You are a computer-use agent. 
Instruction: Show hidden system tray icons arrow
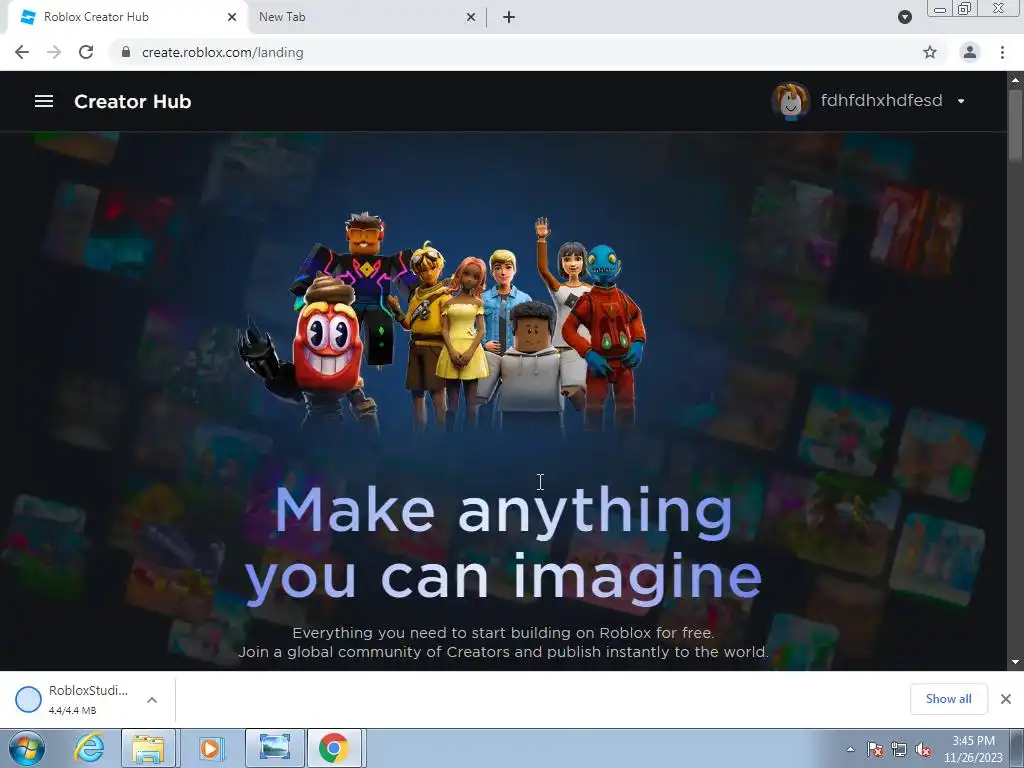click(850, 749)
